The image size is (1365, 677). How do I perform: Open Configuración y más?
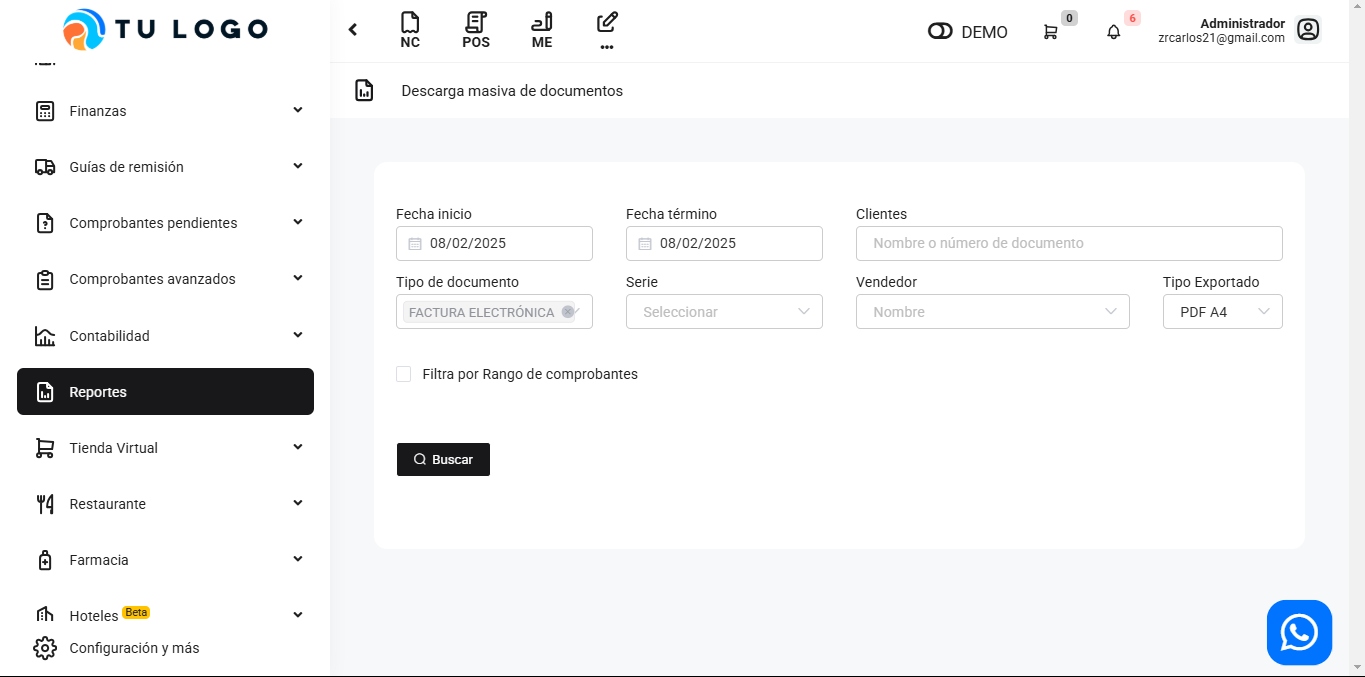pyautogui.click(x=134, y=648)
